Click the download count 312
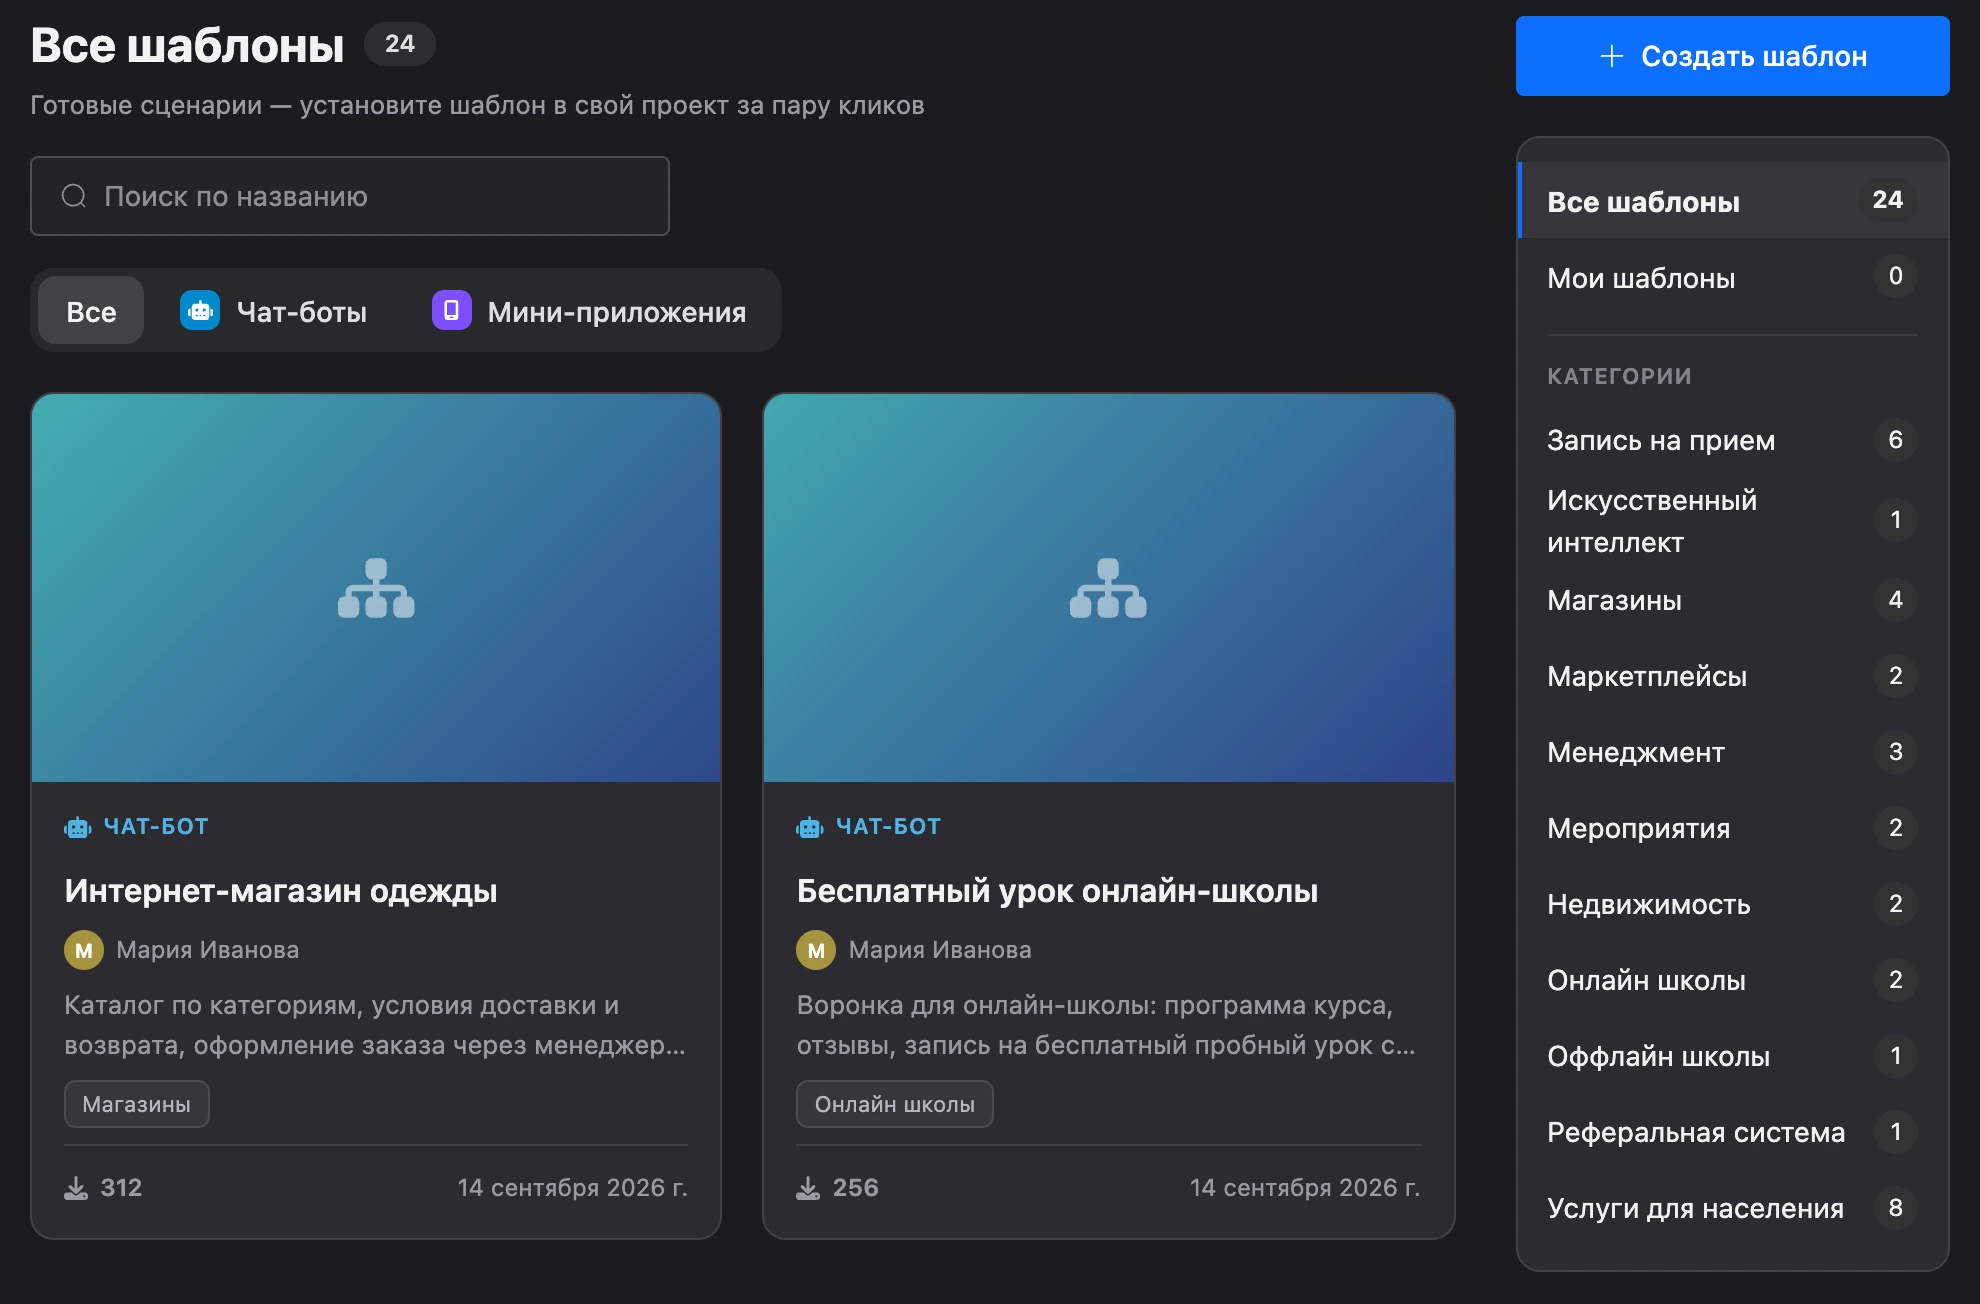1980x1304 pixels. pos(121,1188)
